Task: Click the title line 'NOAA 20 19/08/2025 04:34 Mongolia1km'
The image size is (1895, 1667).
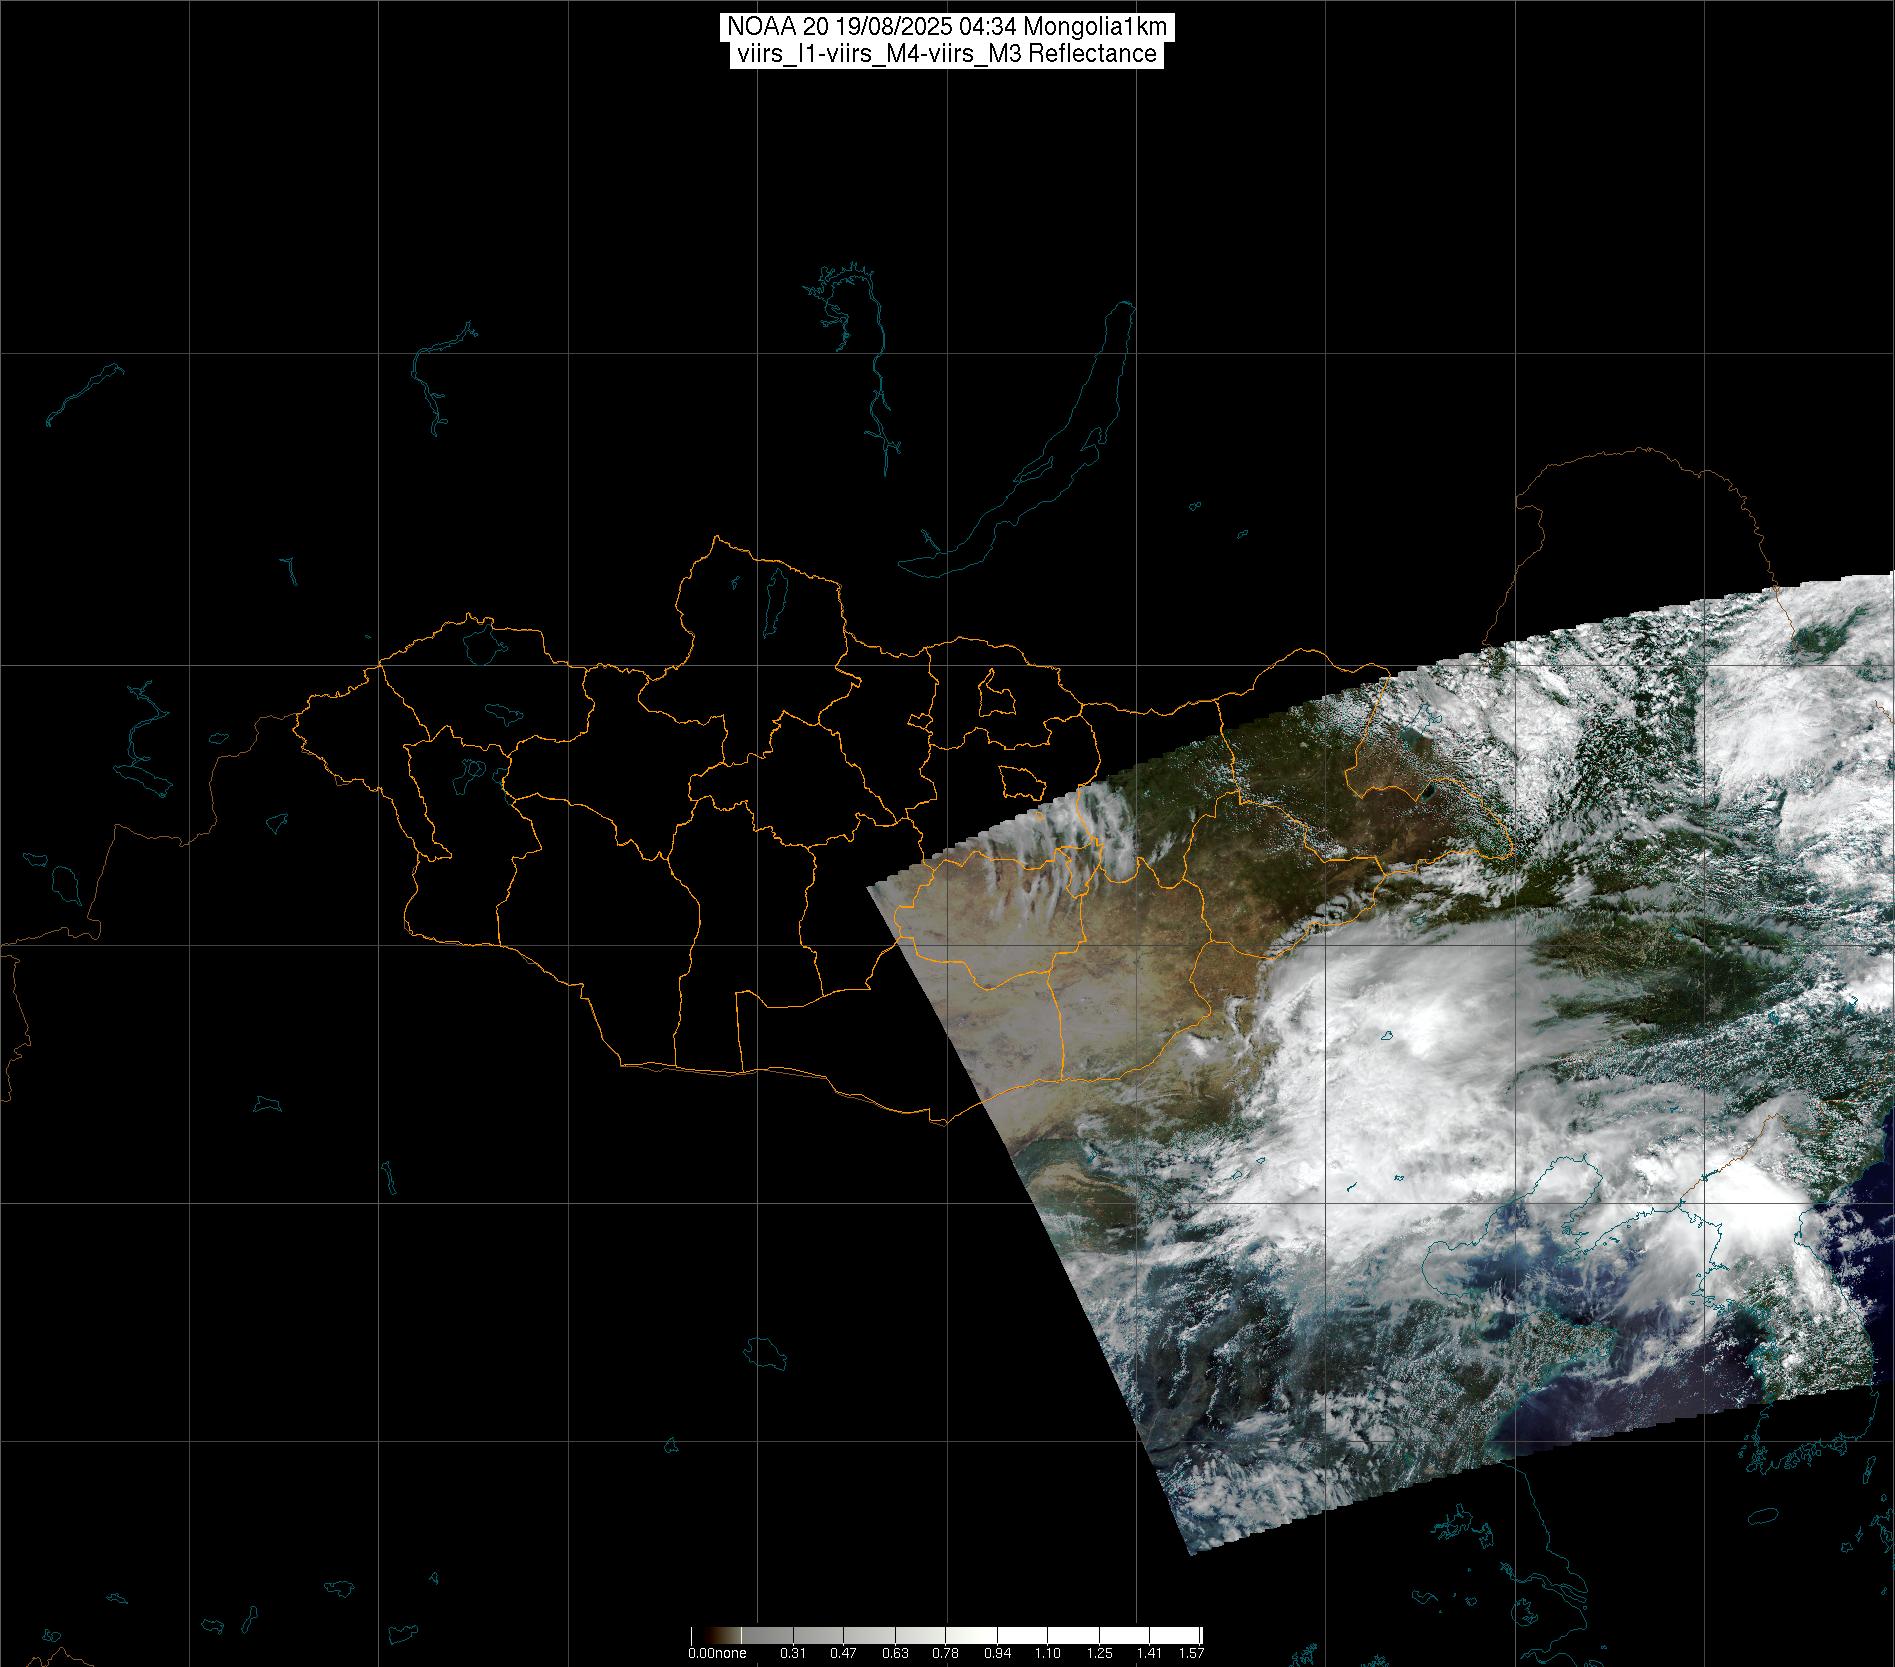Action: tap(946, 27)
